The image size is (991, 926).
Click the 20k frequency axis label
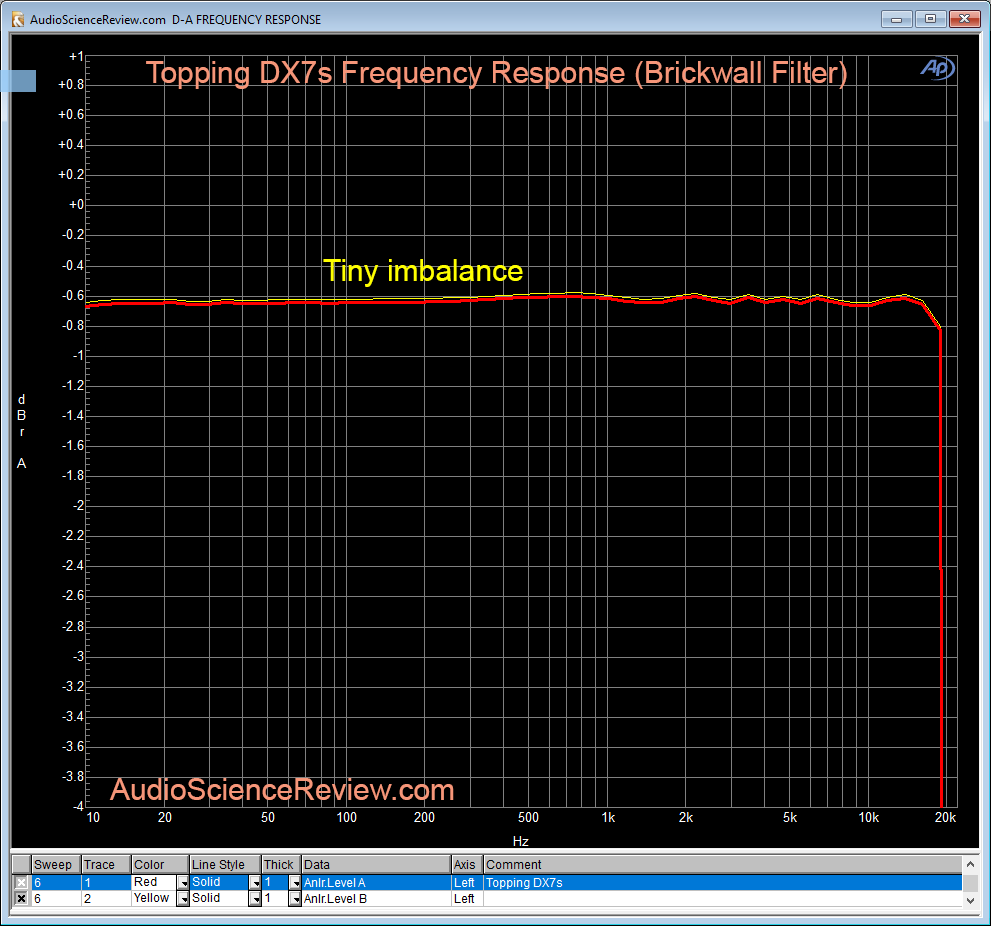pos(945,818)
